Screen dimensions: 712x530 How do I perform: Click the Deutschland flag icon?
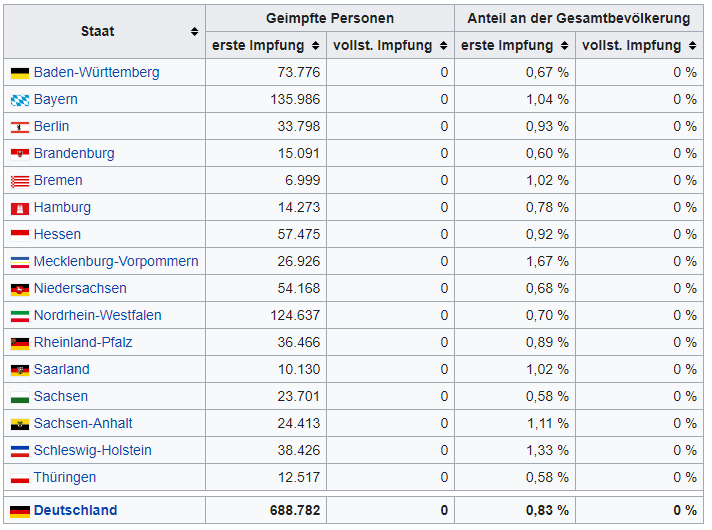(20, 511)
